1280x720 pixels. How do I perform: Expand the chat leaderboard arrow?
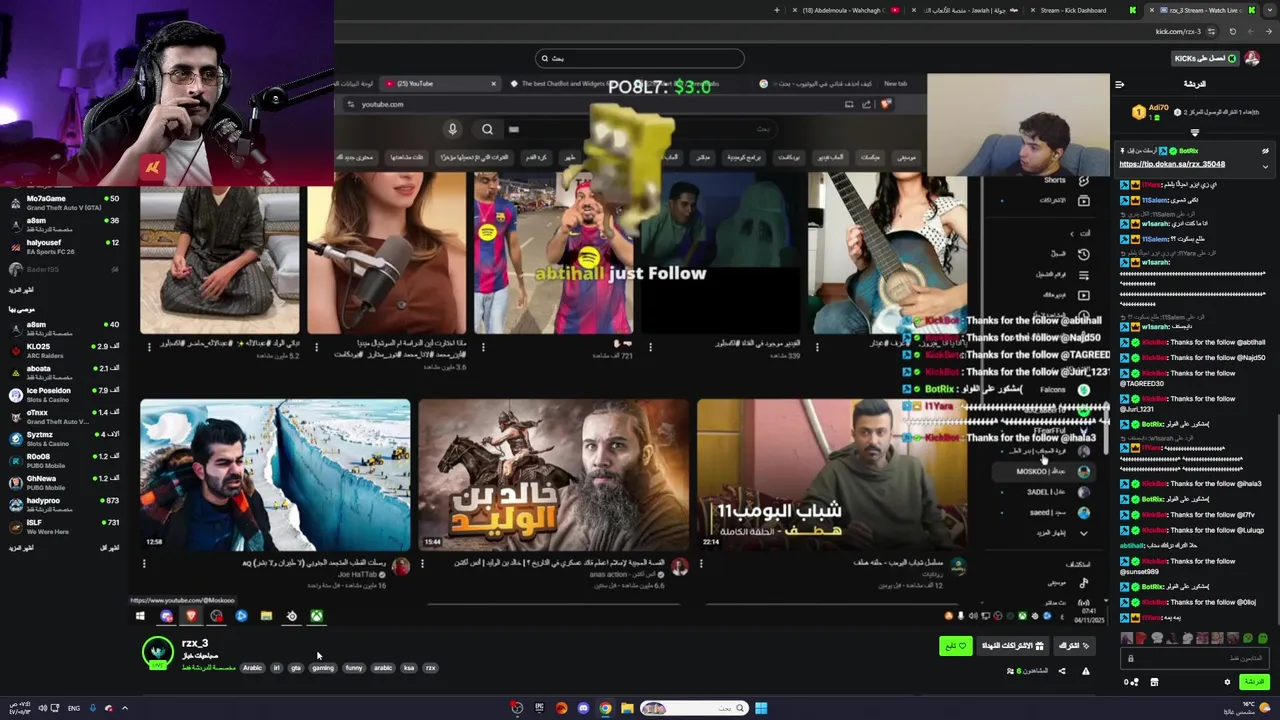[1194, 132]
